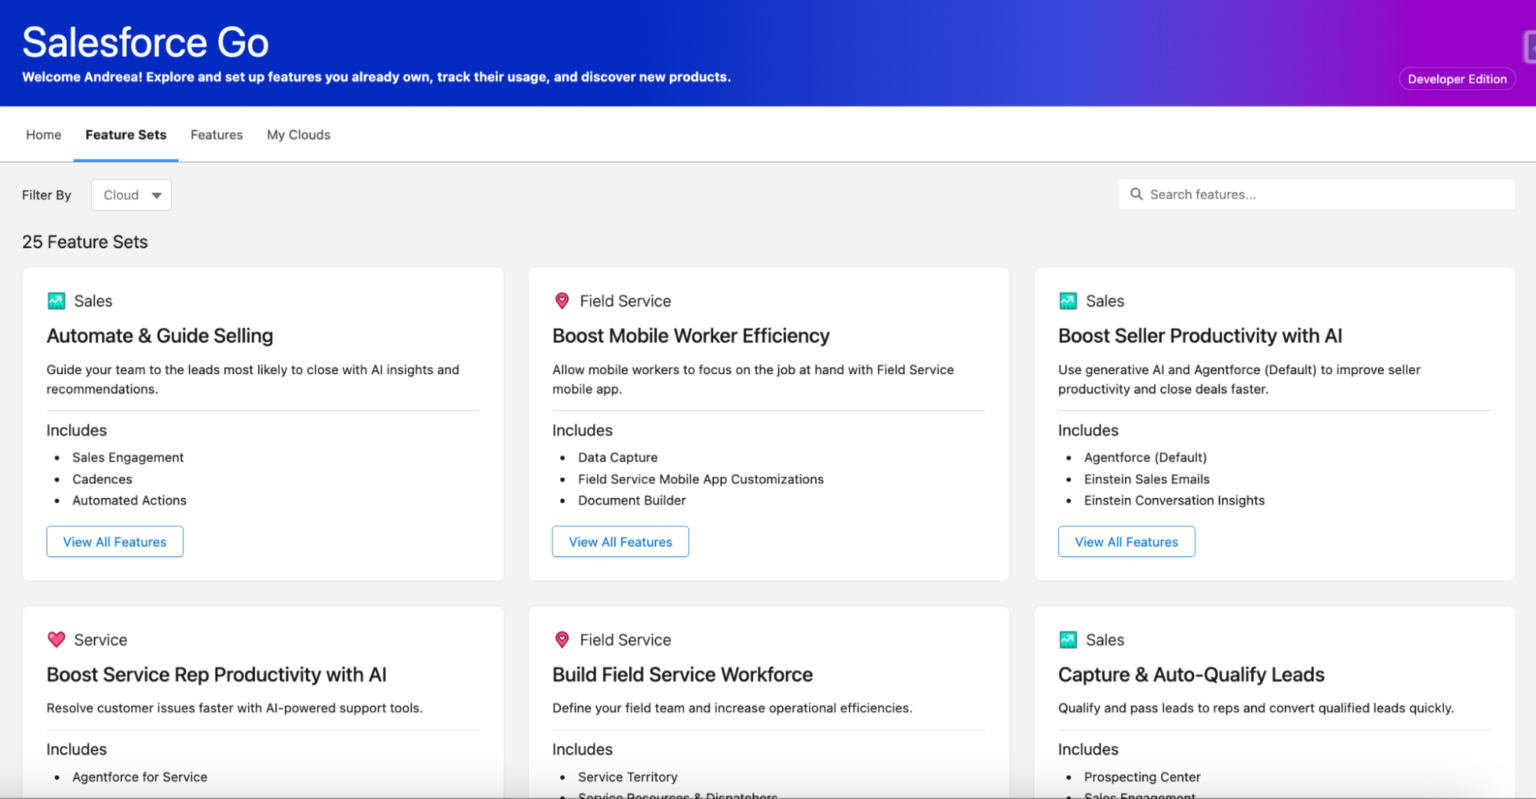Switch to the Features tab

(x=217, y=135)
